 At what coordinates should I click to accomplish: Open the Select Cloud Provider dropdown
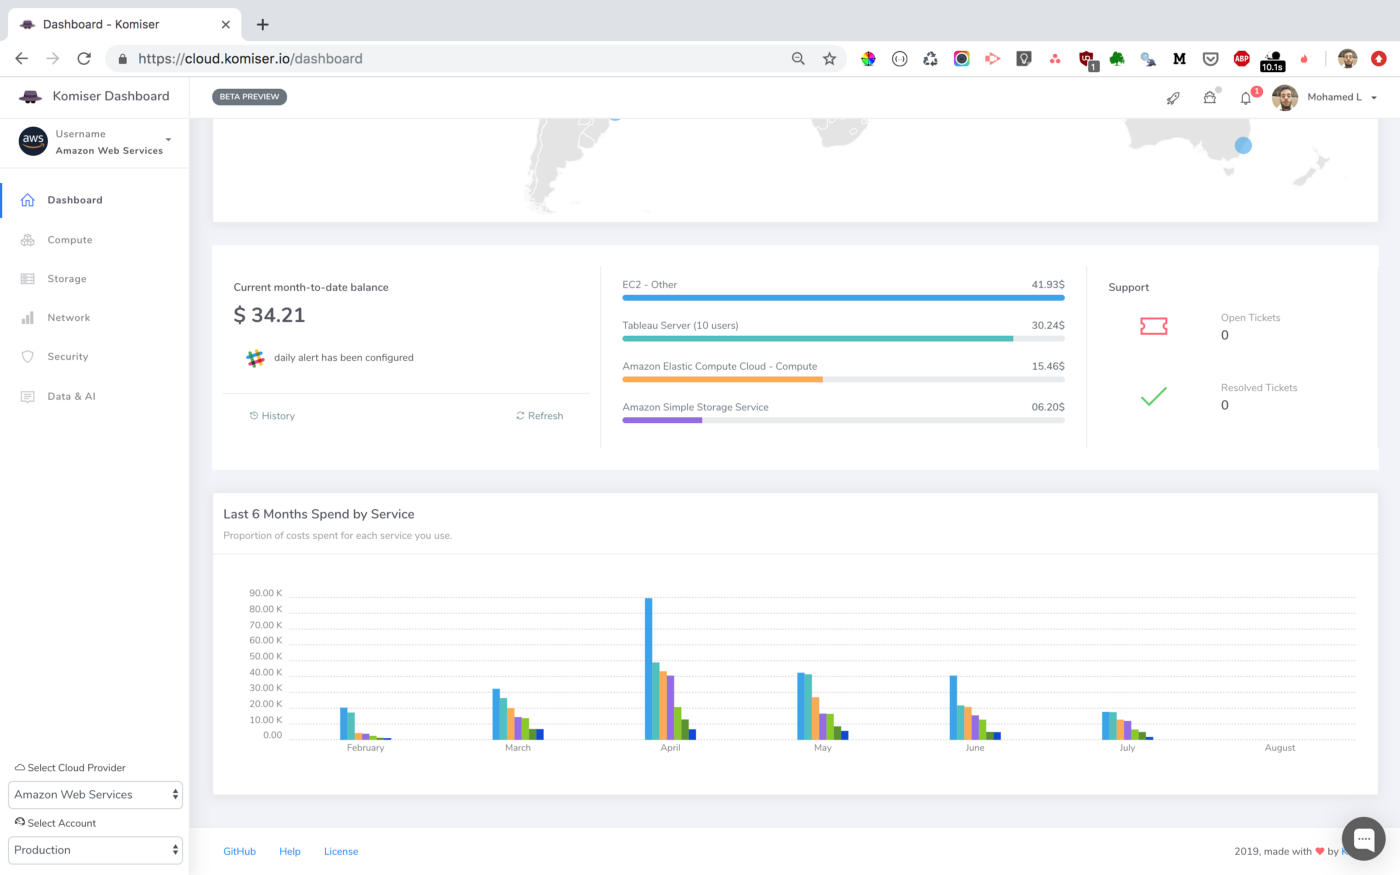(x=96, y=795)
